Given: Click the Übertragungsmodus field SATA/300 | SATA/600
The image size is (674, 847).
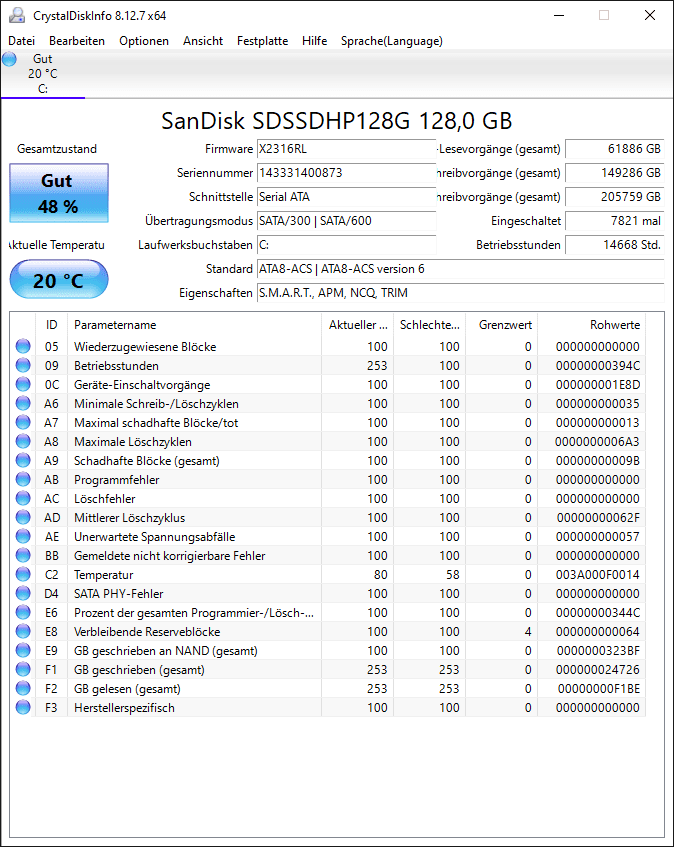Looking at the screenshot, I should pyautogui.click(x=346, y=221).
